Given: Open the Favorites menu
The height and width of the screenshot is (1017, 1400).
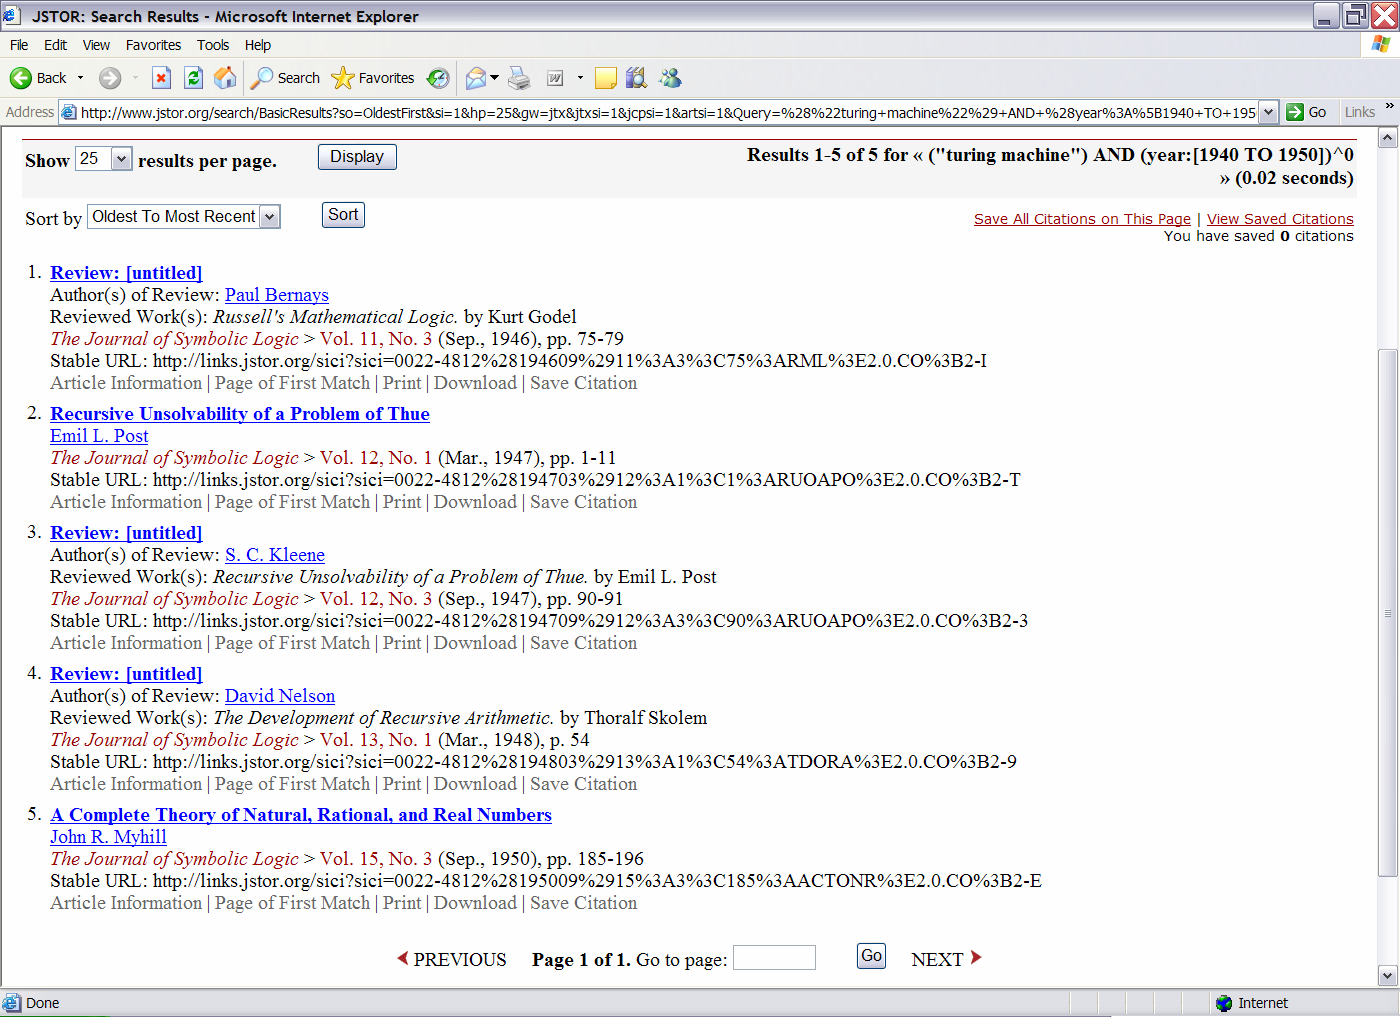Looking at the screenshot, I should pos(153,45).
